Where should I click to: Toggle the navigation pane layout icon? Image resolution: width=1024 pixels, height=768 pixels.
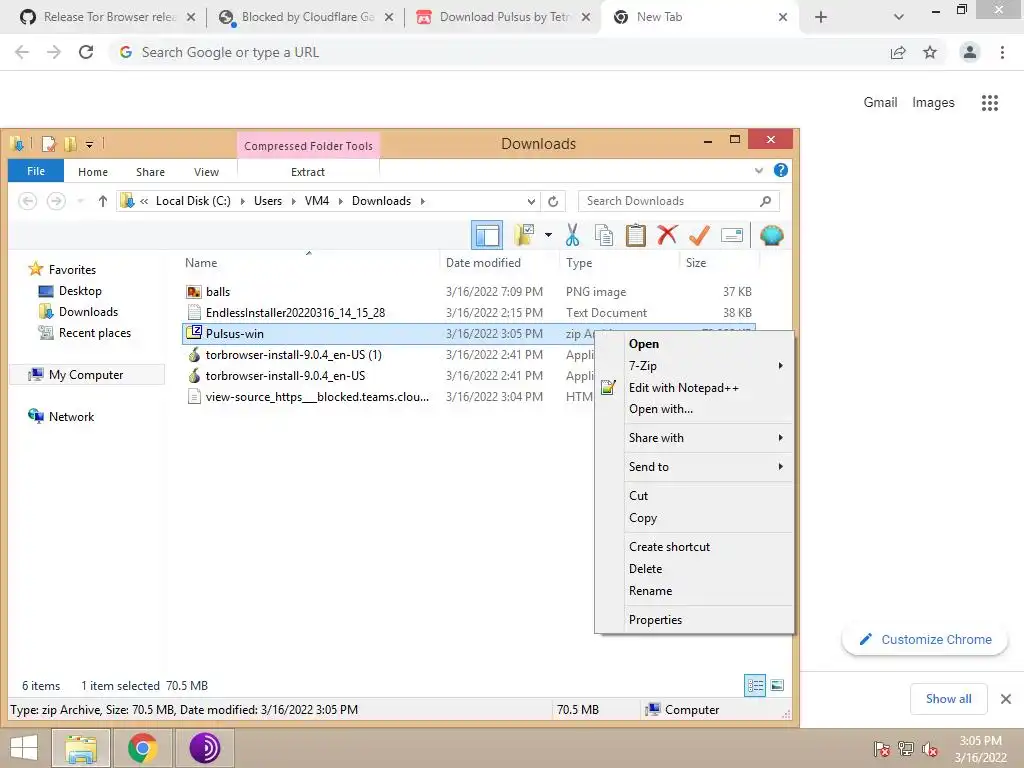pos(487,235)
